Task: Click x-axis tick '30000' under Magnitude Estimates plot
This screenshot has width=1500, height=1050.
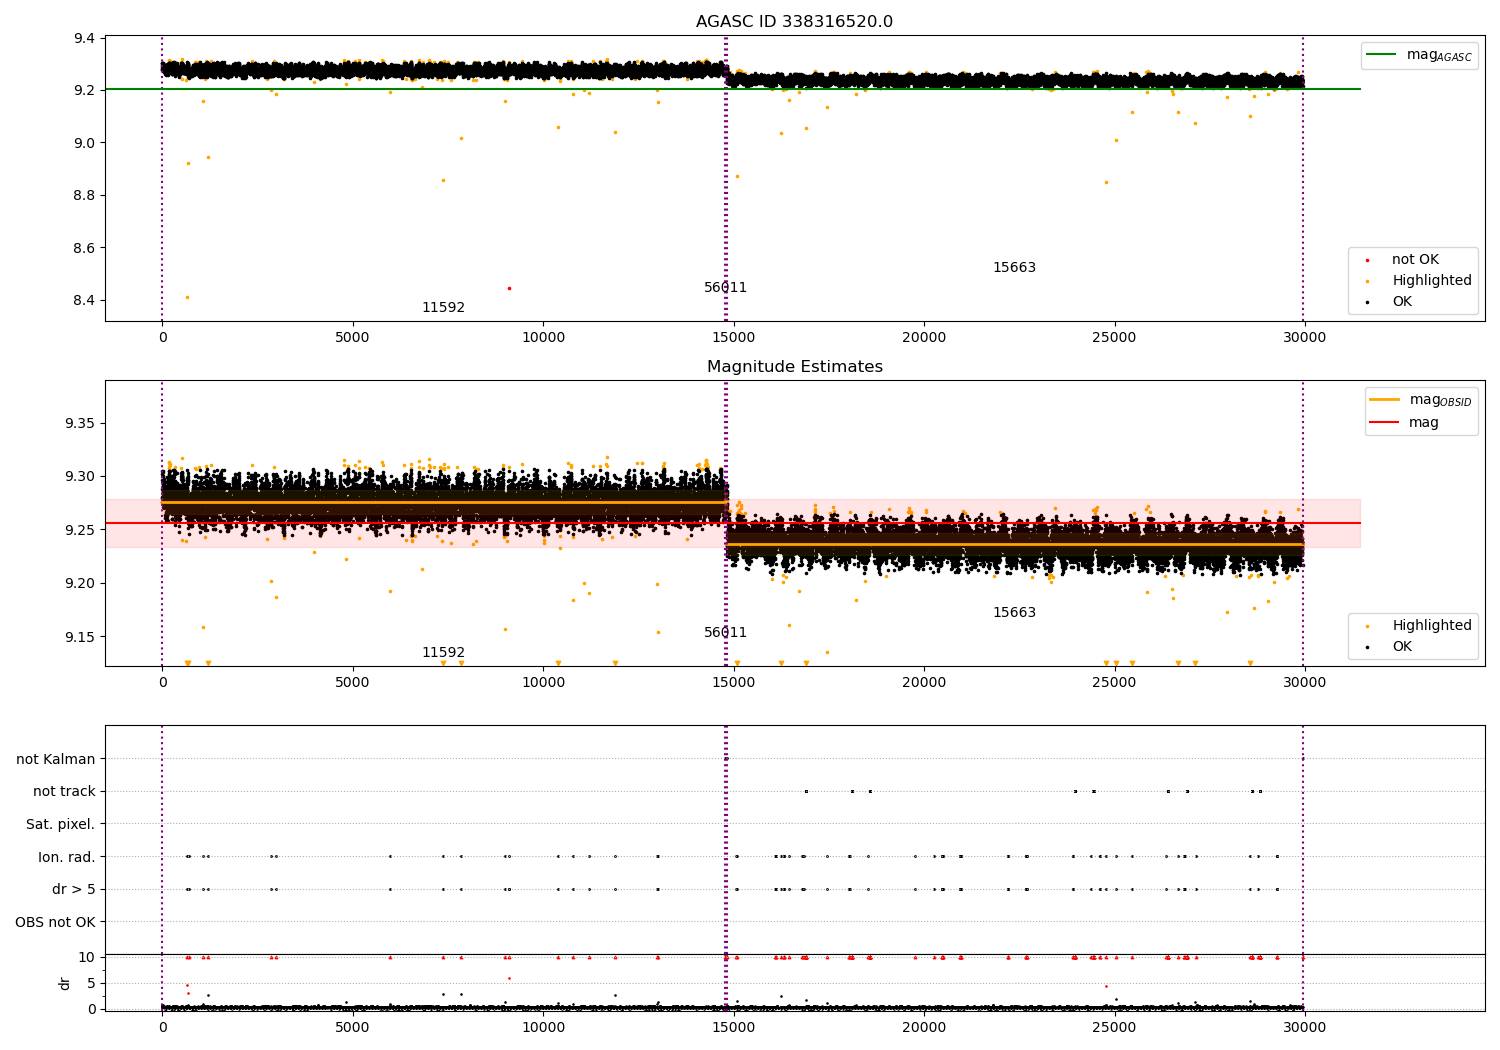Action: pos(1304,683)
